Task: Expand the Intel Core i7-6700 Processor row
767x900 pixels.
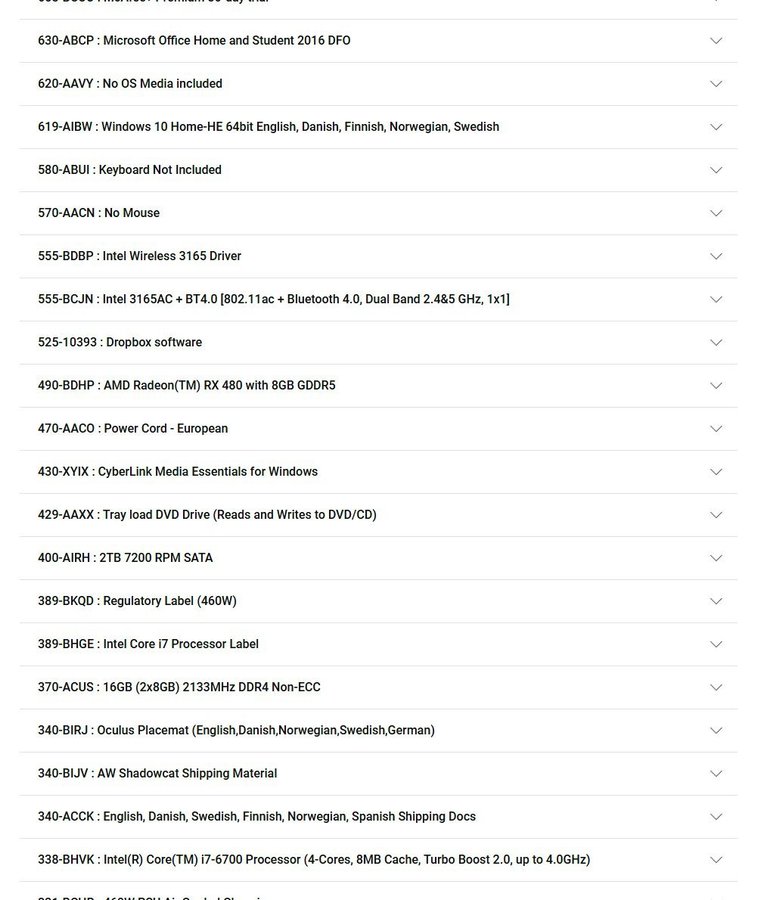Action: click(716, 859)
